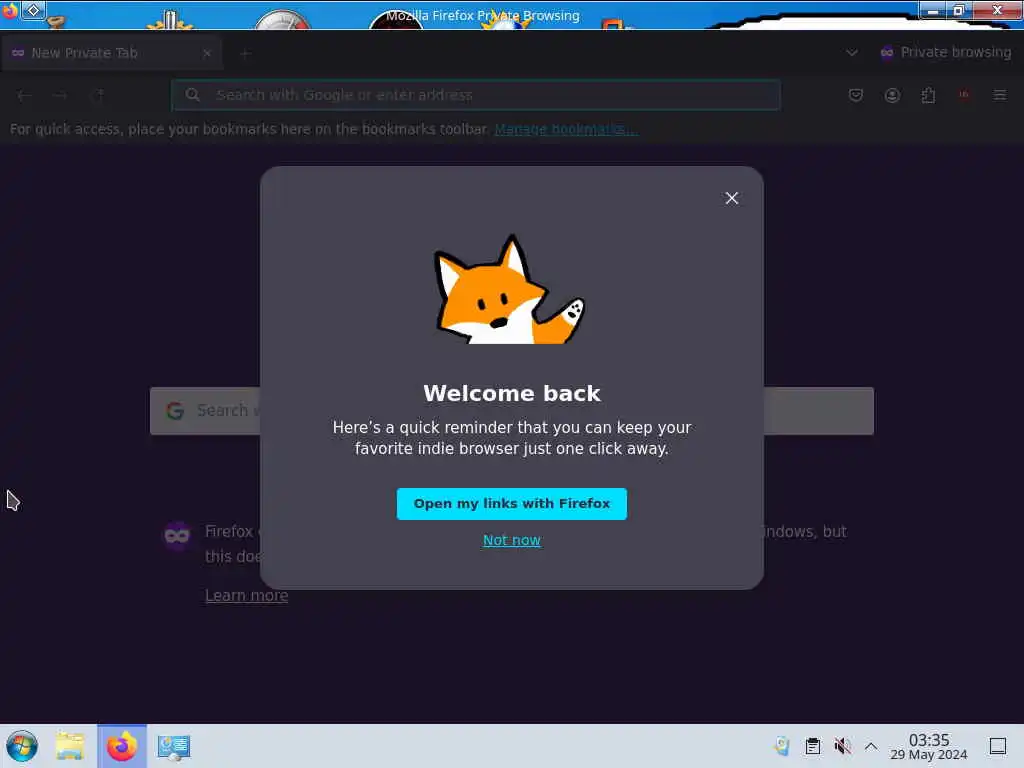1024x768 pixels.
Task: Restore the Firefox window size
Action: 959,10
